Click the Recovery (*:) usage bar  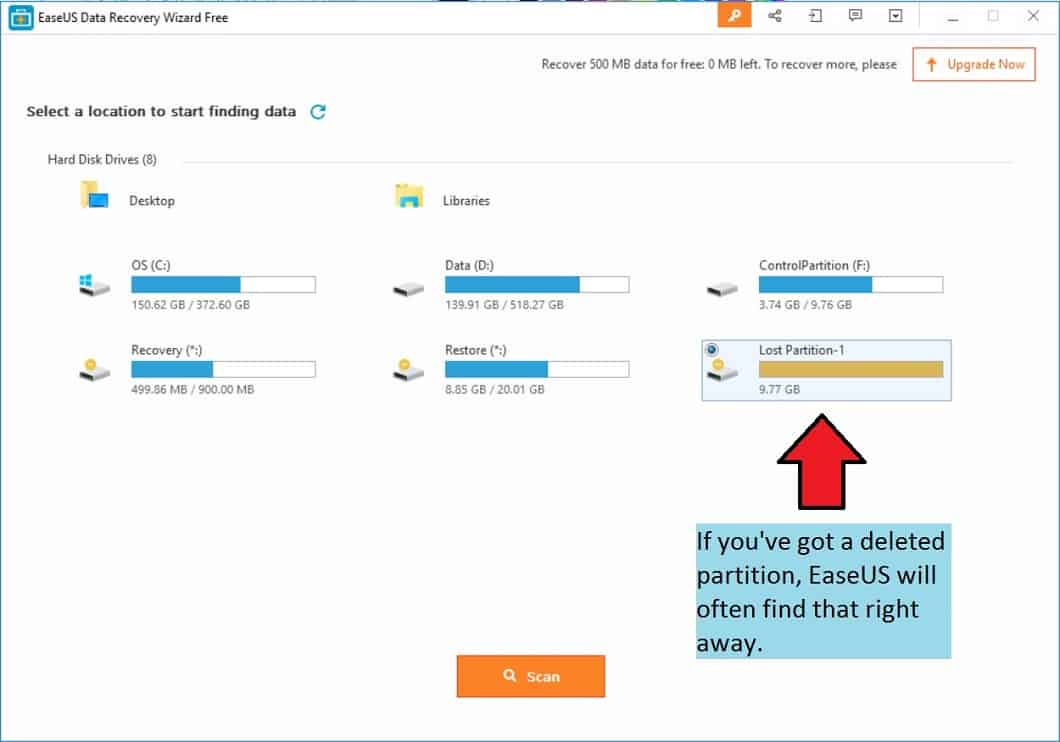point(223,369)
